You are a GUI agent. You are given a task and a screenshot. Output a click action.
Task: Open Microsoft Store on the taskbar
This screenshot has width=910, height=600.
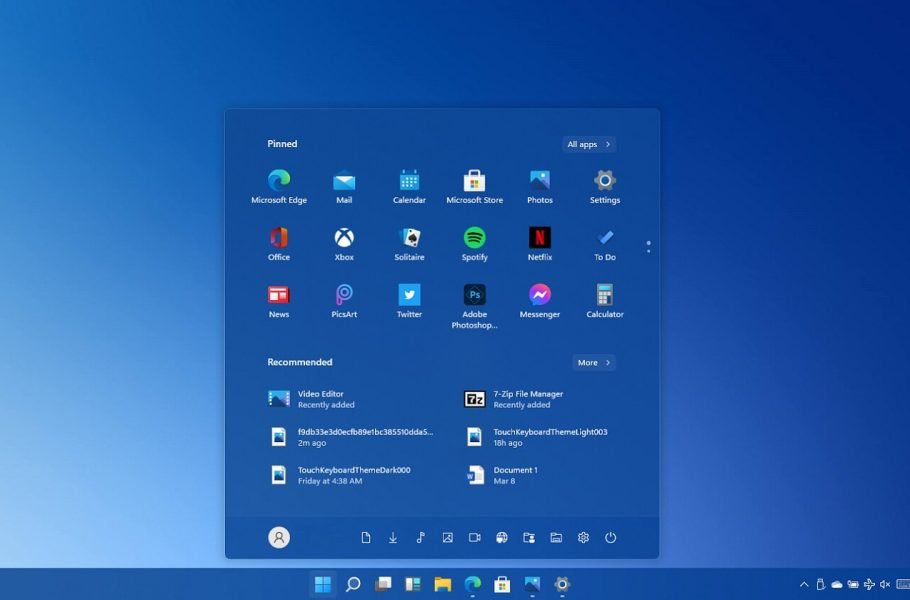coord(502,584)
